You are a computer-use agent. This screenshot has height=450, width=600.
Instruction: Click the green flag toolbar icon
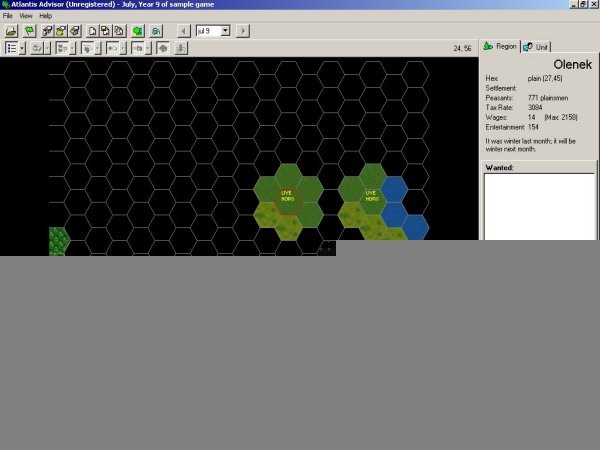click(29, 31)
